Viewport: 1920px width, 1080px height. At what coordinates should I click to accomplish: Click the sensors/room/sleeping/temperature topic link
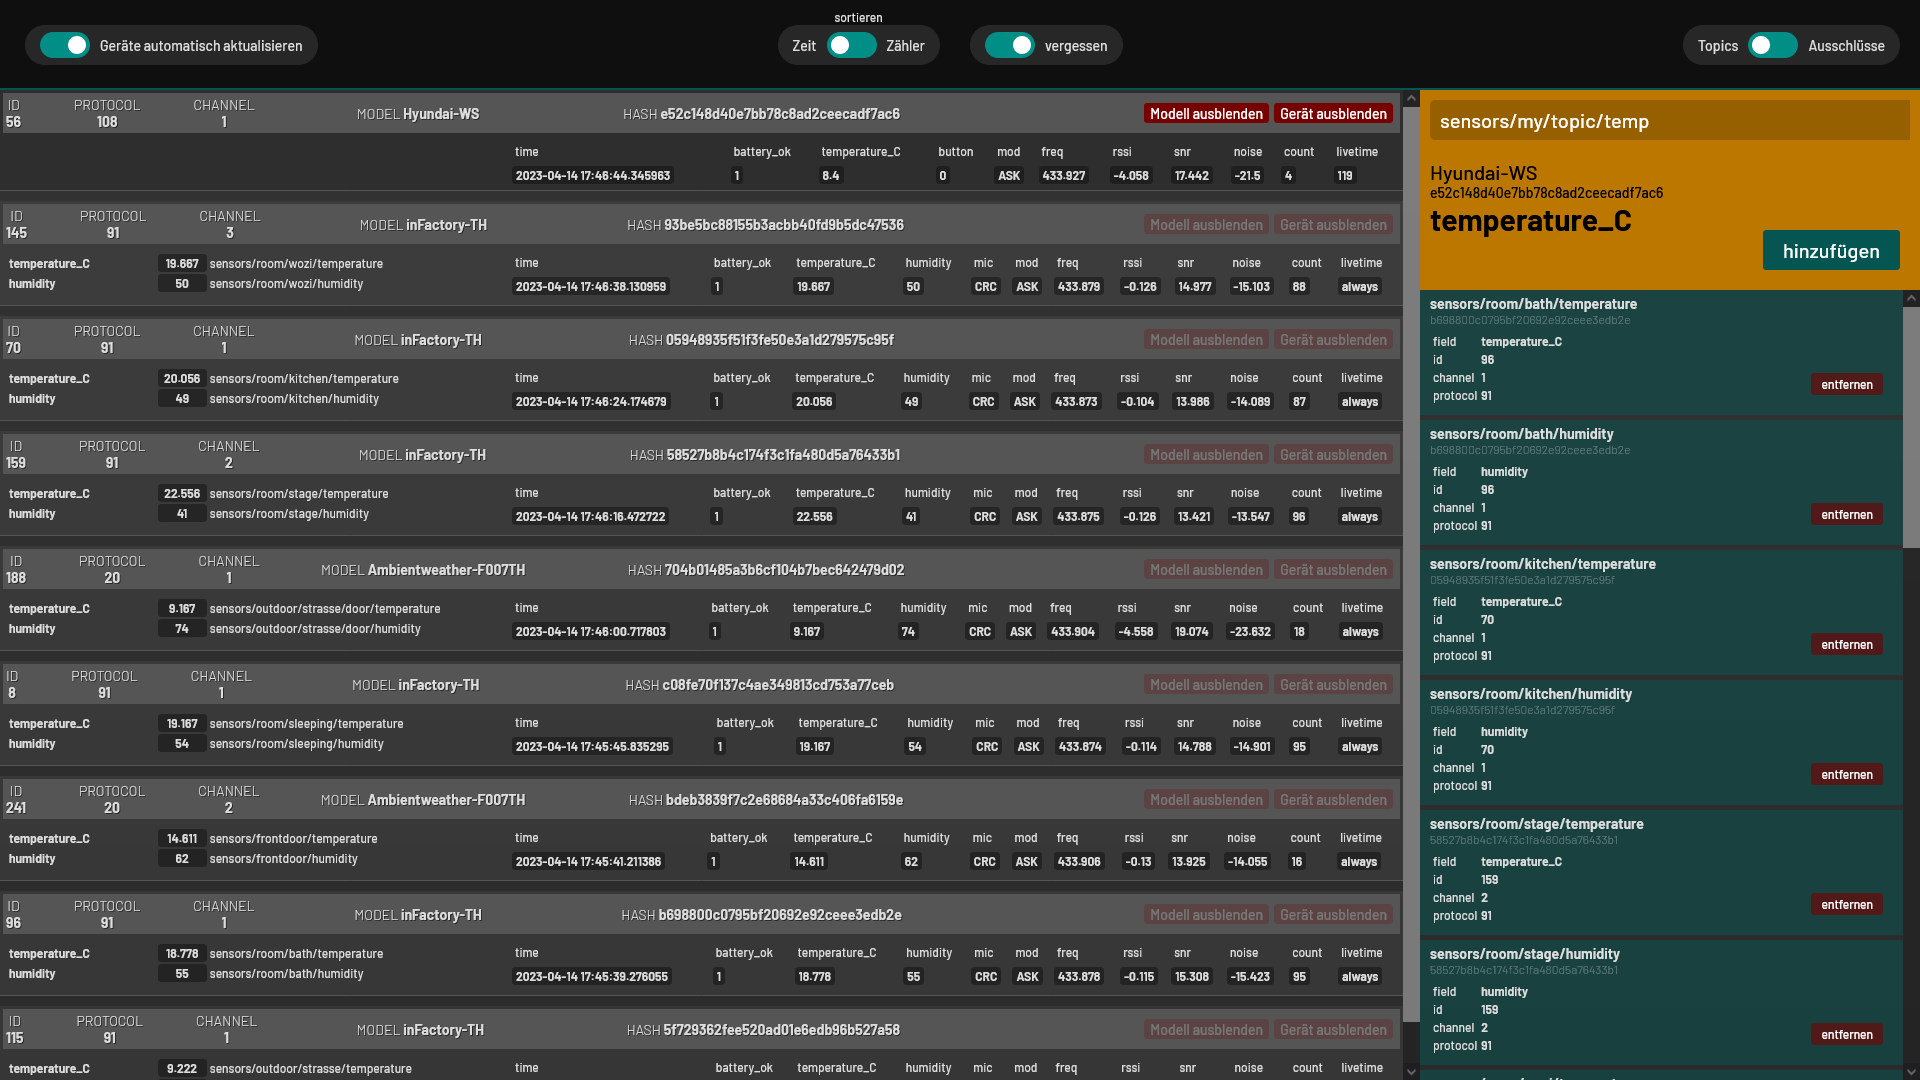pos(306,724)
